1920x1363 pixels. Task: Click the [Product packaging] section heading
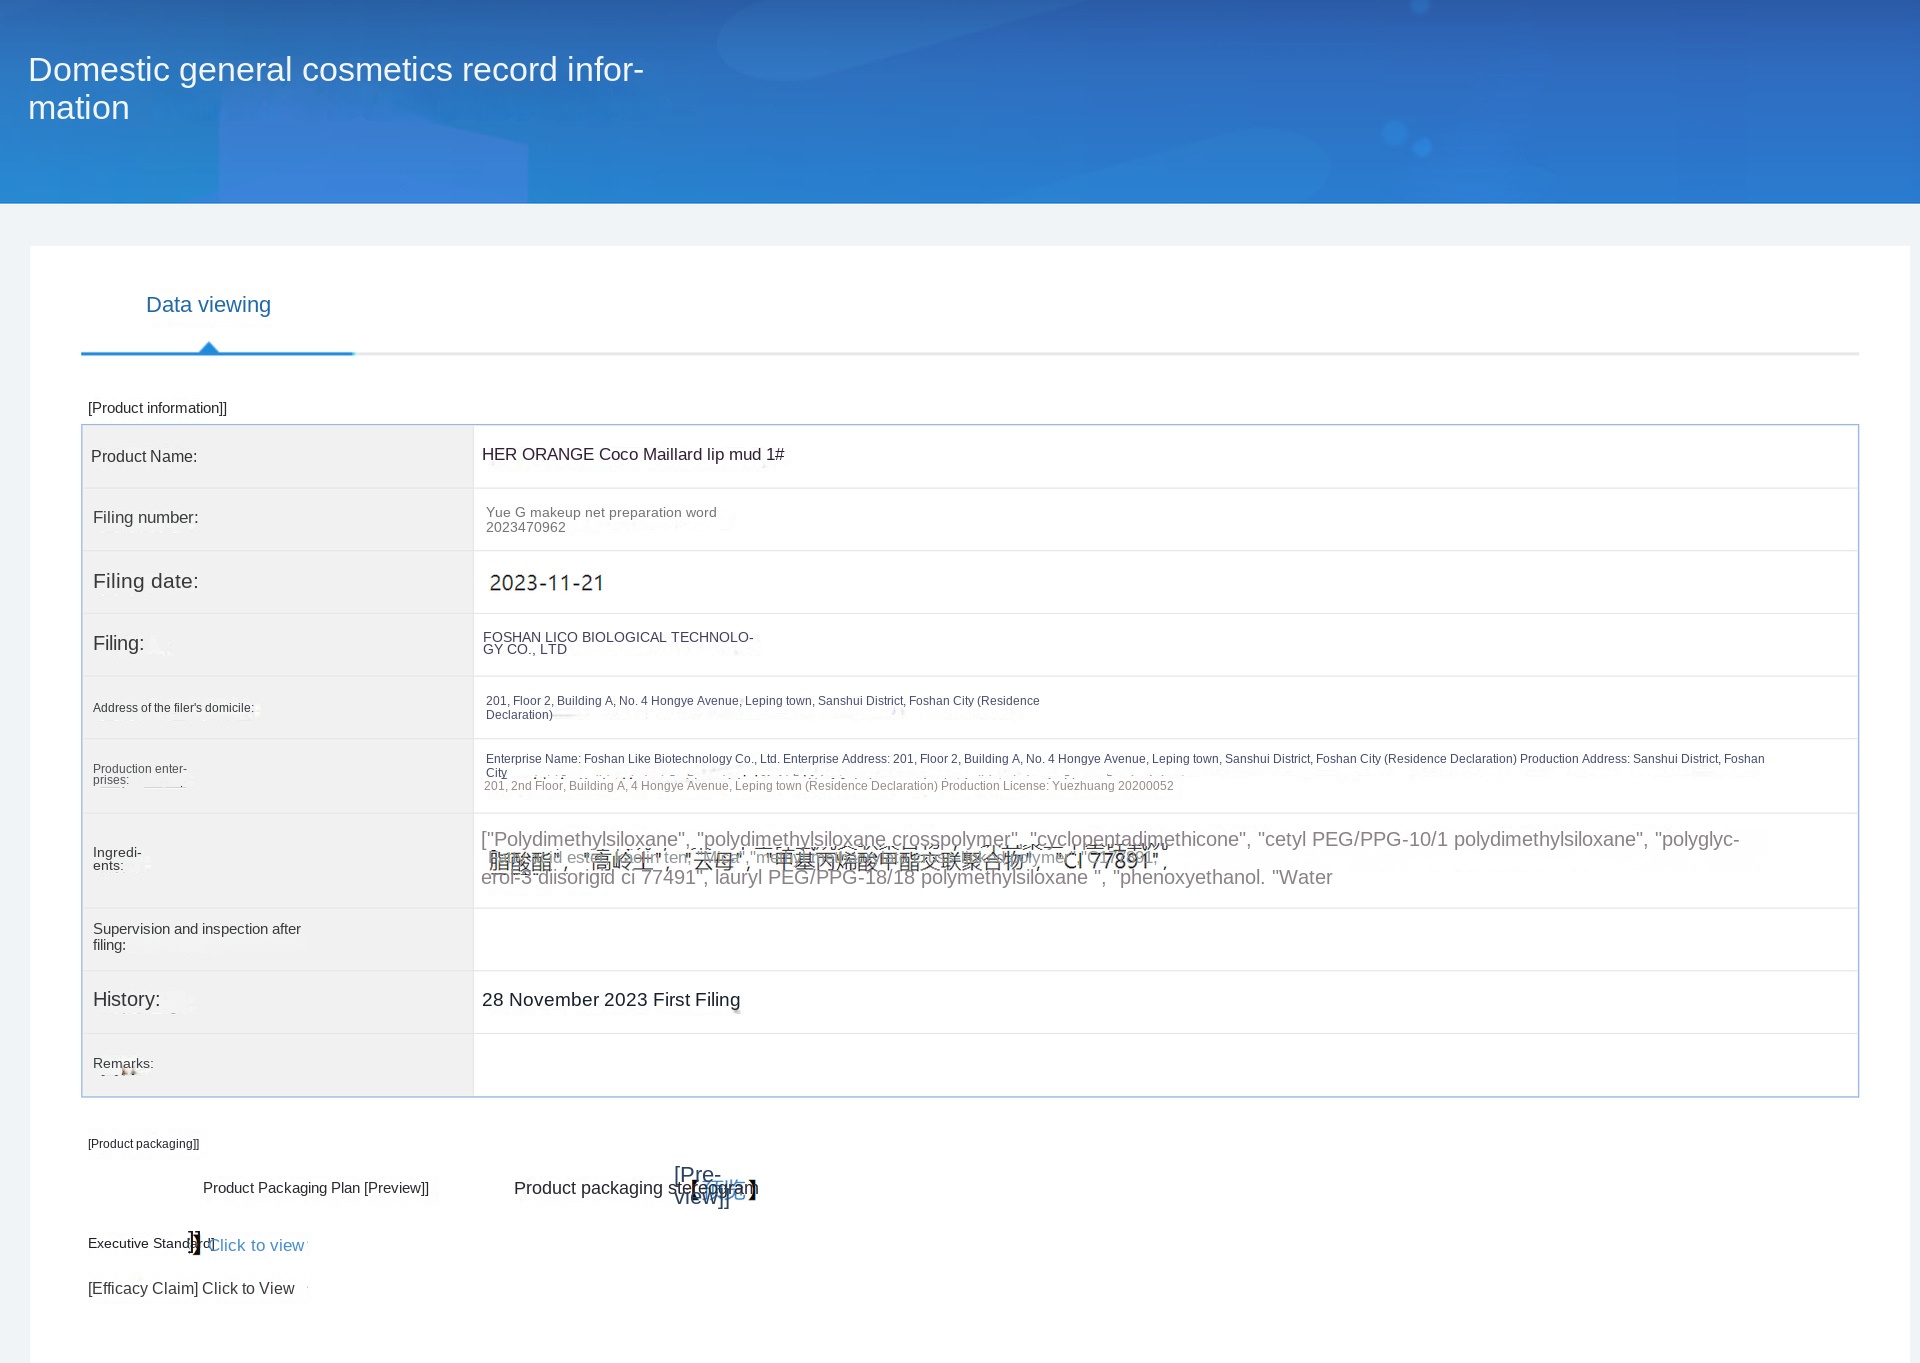click(143, 1144)
